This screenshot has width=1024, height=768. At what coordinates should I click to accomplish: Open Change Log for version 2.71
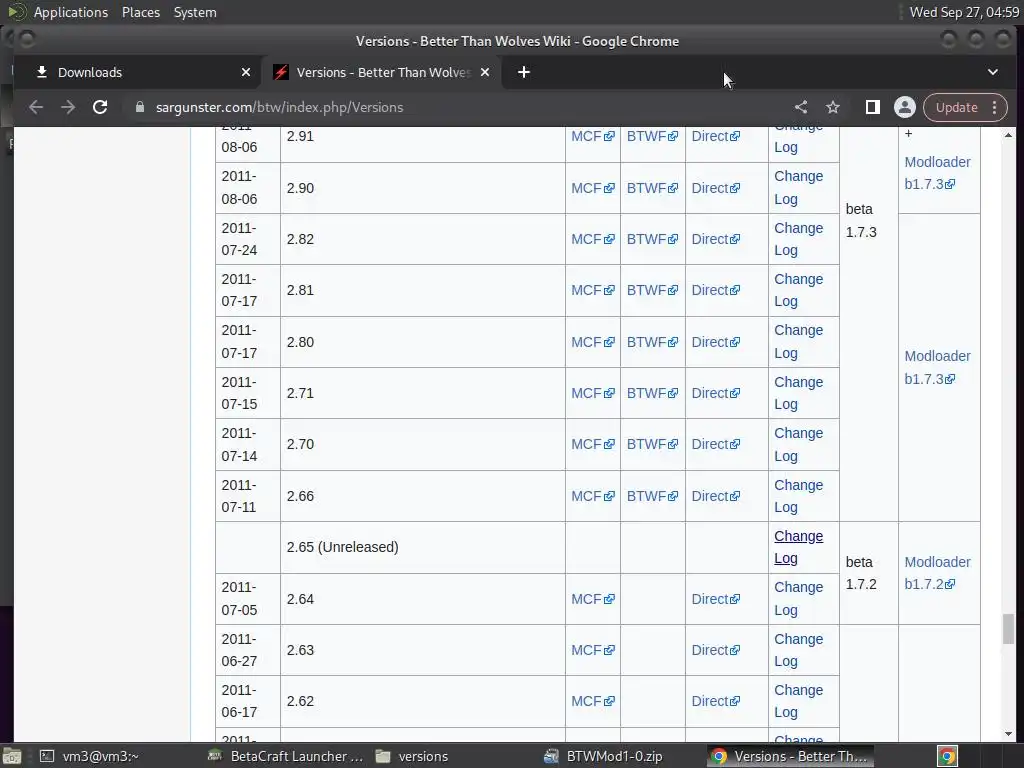pos(798,393)
